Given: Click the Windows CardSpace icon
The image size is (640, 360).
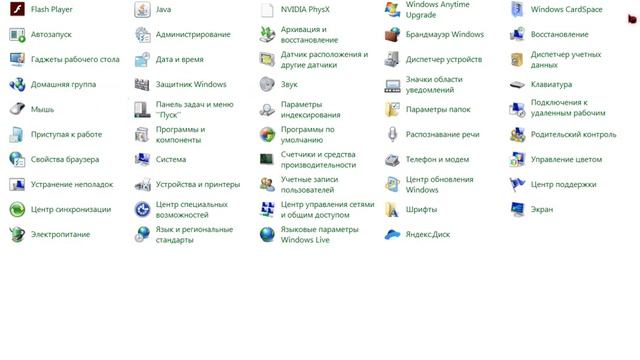Looking at the screenshot, I should click(x=517, y=9).
